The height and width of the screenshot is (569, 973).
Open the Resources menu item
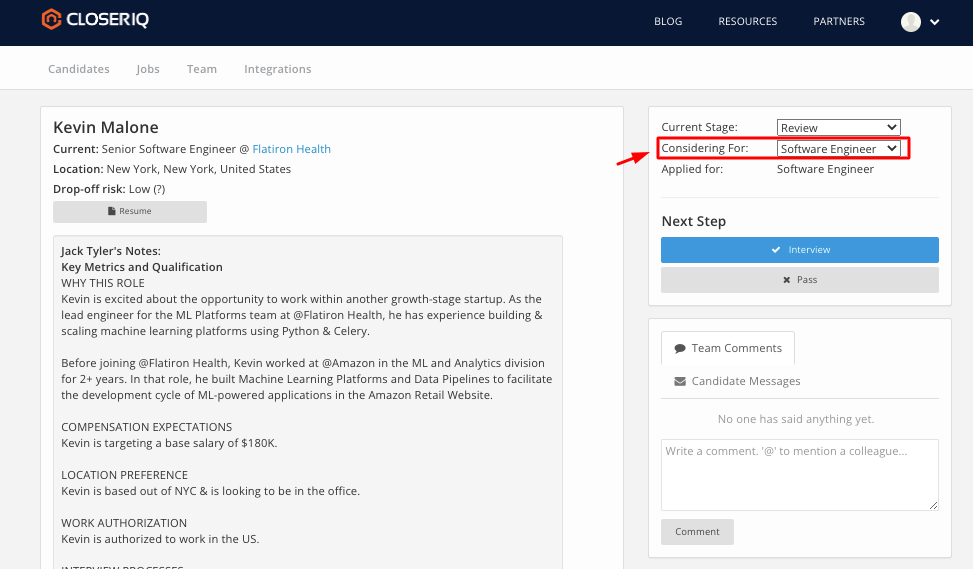(x=747, y=22)
